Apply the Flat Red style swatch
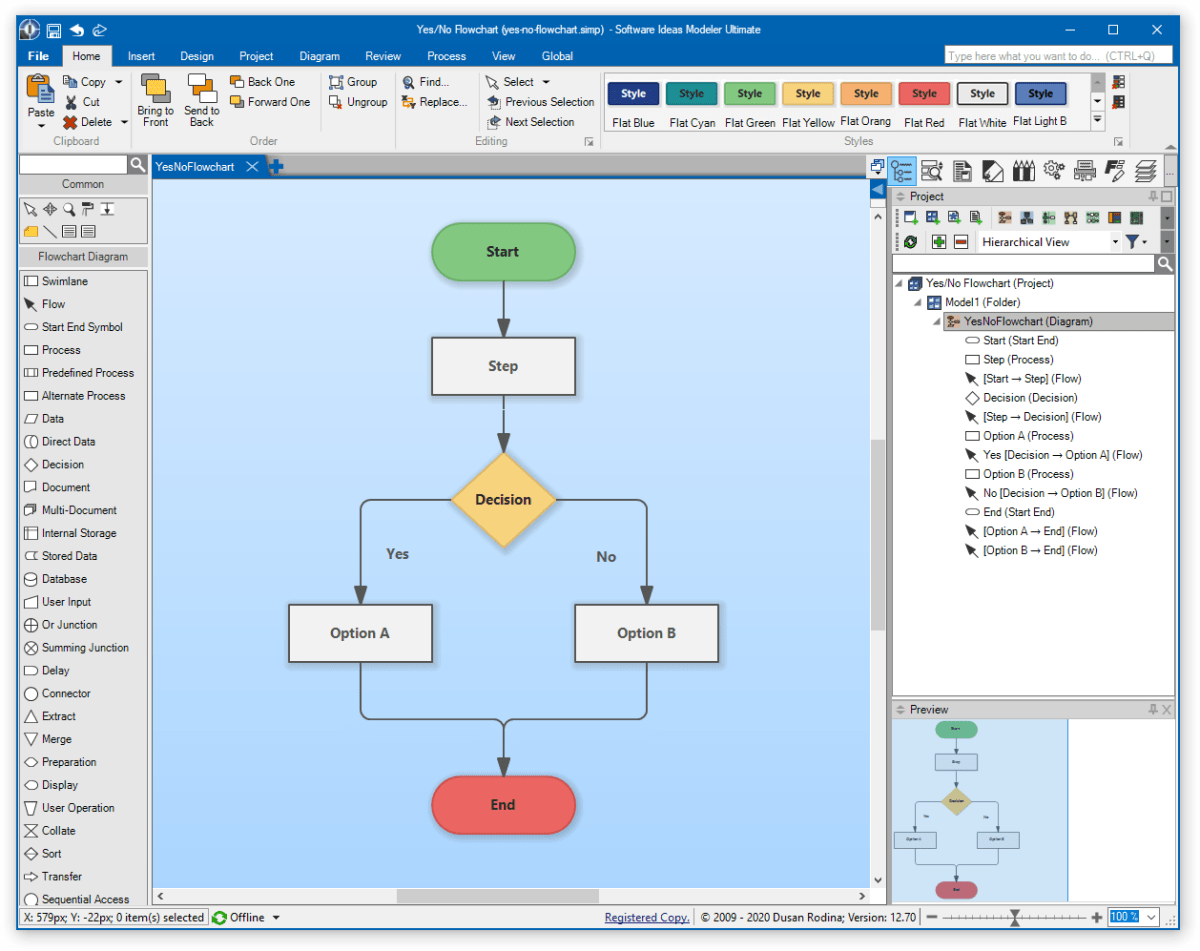Viewport: 1200px width, 951px height. 924,93
